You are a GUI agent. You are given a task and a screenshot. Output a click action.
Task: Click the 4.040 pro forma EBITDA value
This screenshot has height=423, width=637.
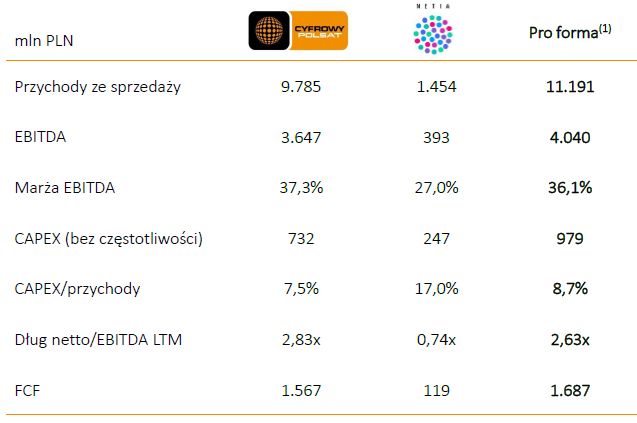569,137
